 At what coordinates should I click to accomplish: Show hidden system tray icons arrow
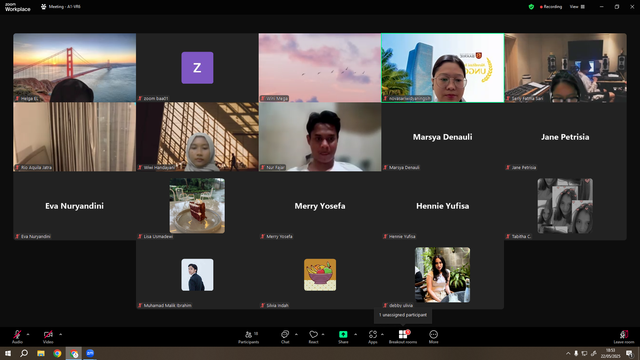[x=568, y=353]
